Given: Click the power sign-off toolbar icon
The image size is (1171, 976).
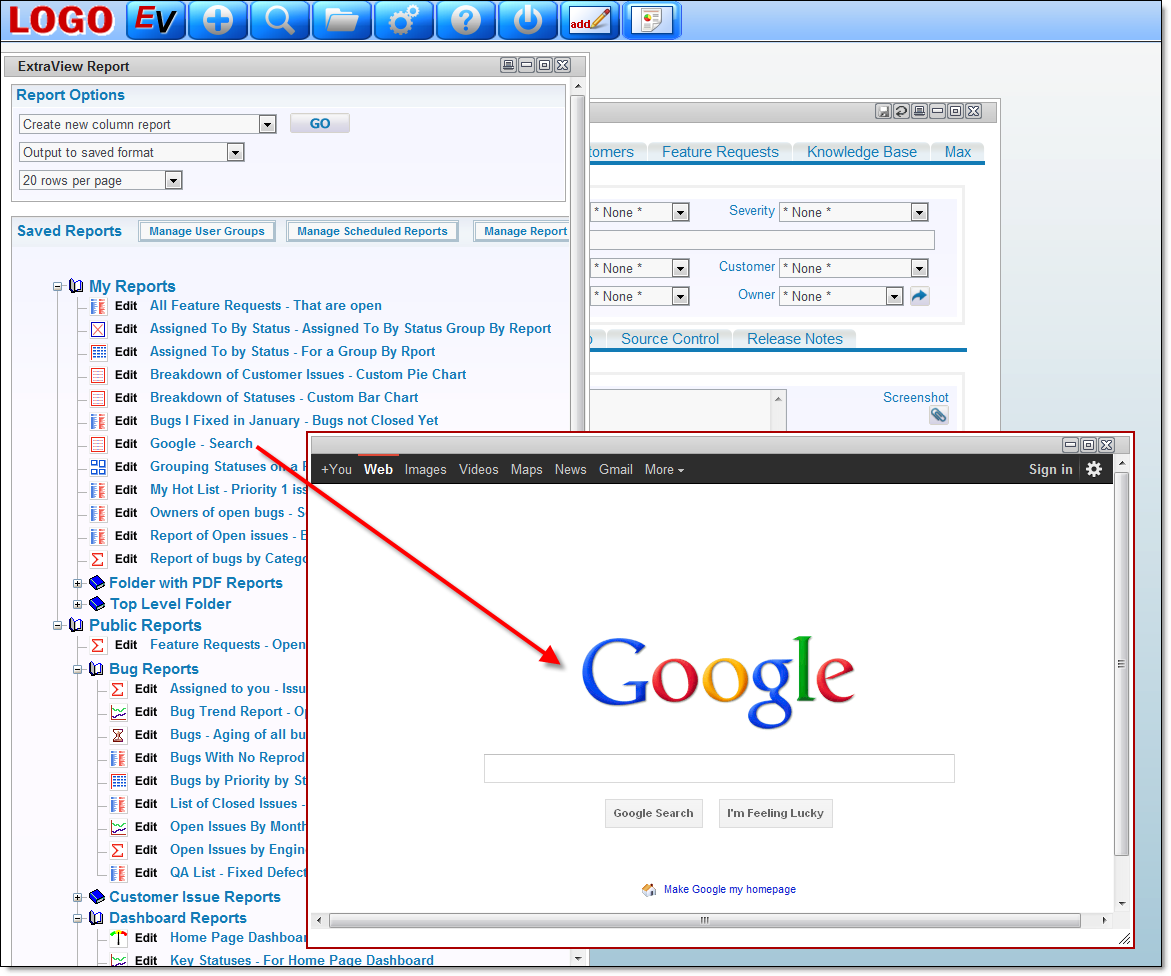Looking at the screenshot, I should (x=527, y=20).
